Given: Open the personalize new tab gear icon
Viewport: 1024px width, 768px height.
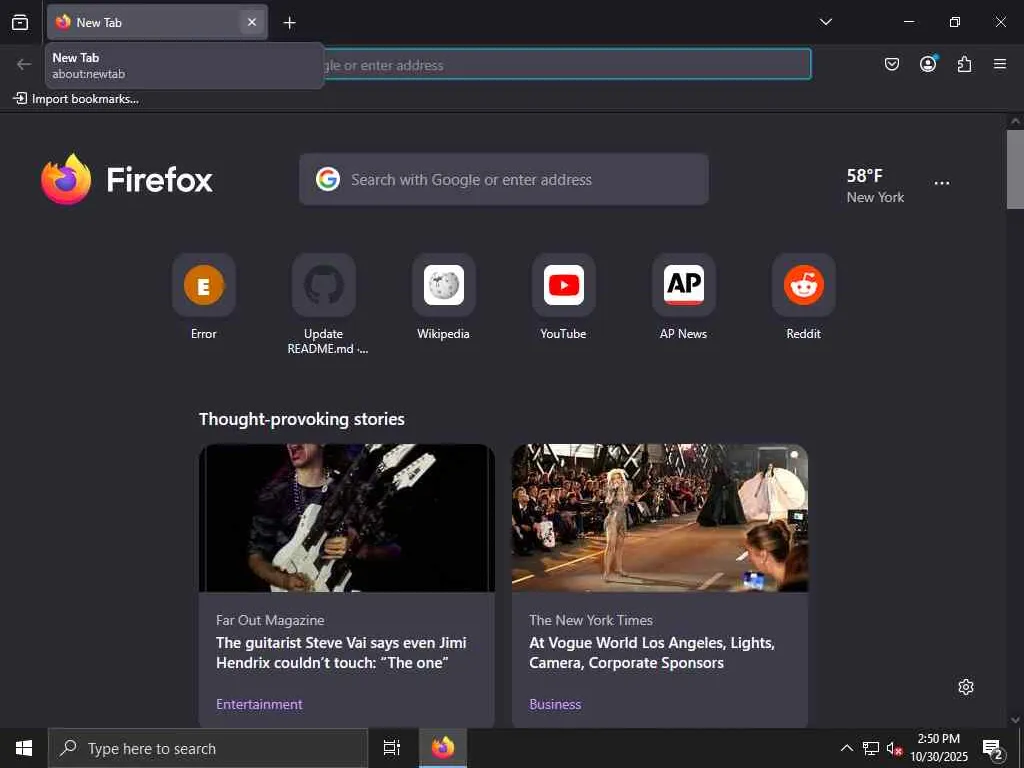Looking at the screenshot, I should point(966,687).
